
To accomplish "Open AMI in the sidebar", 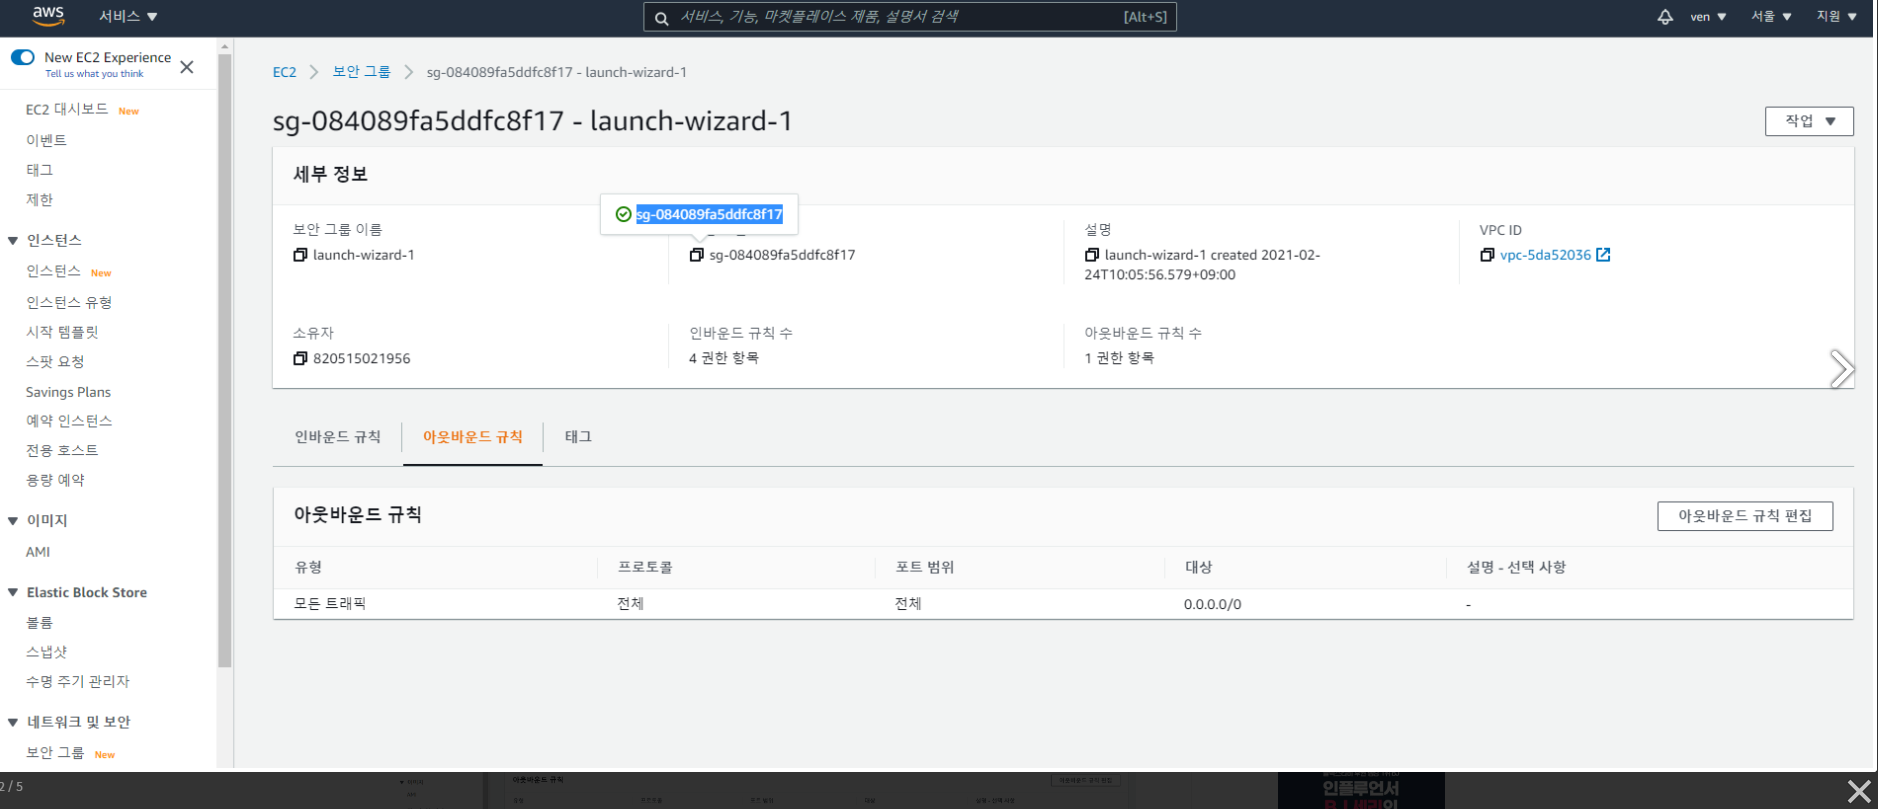I will [38, 552].
